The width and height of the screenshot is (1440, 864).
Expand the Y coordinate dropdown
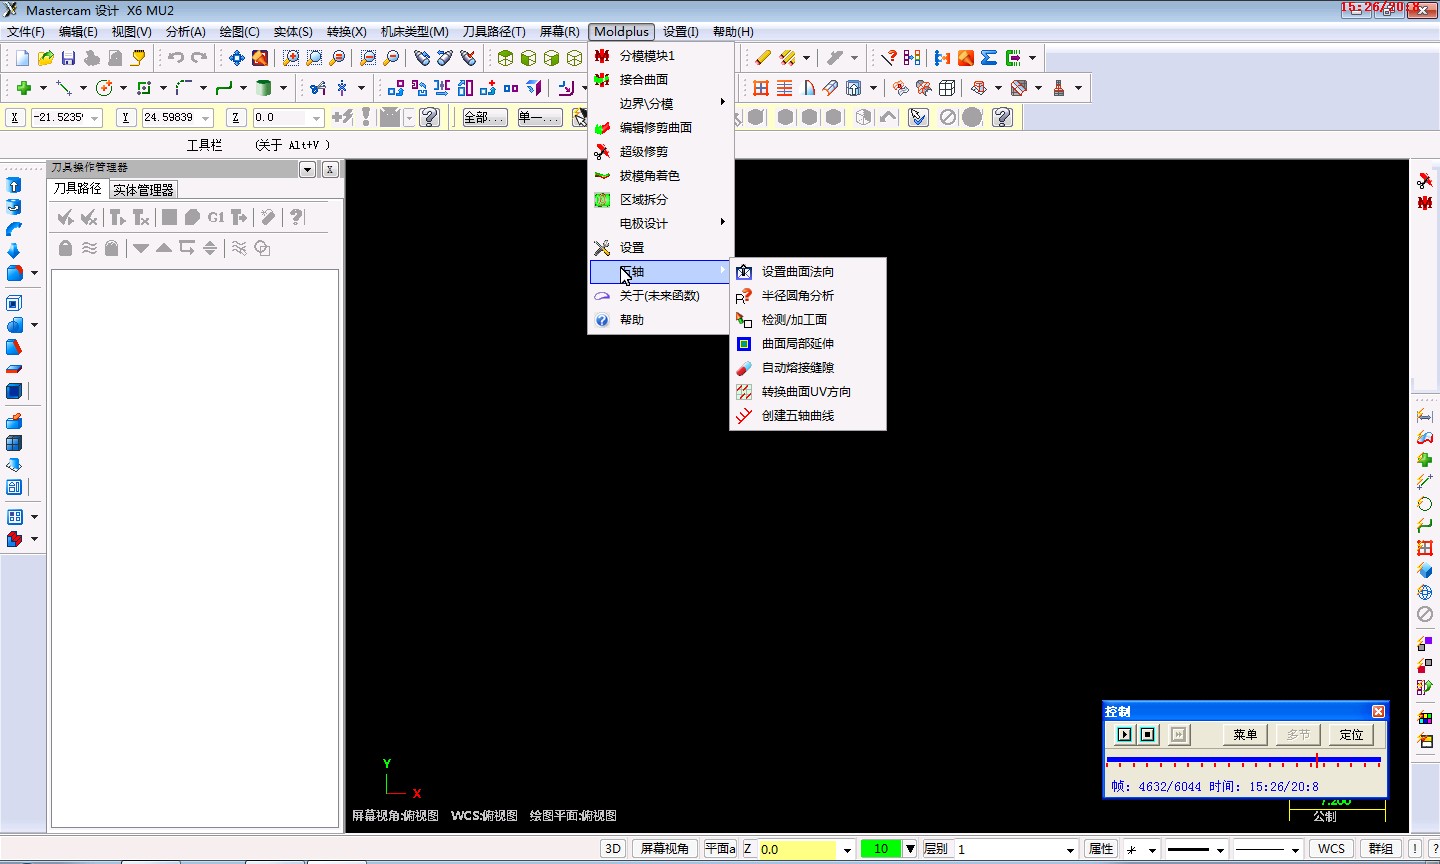click(x=206, y=118)
